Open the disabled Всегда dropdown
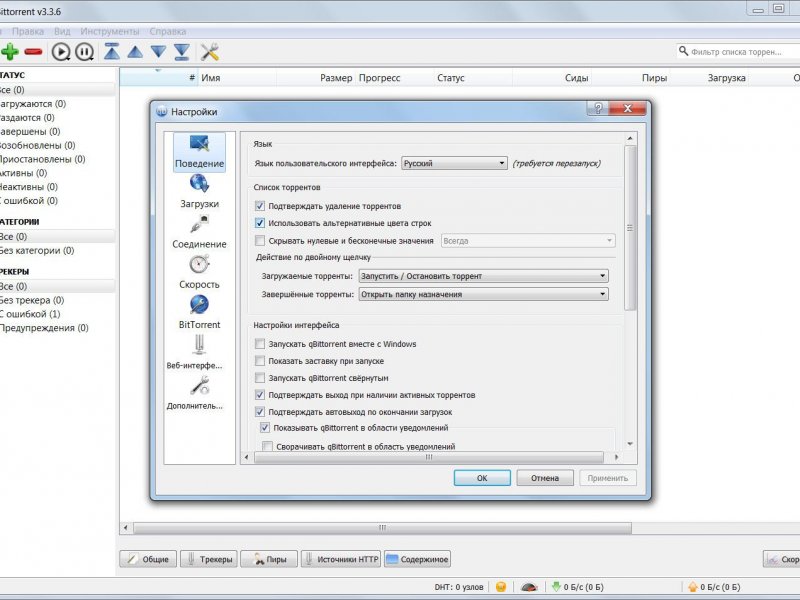 [528, 241]
